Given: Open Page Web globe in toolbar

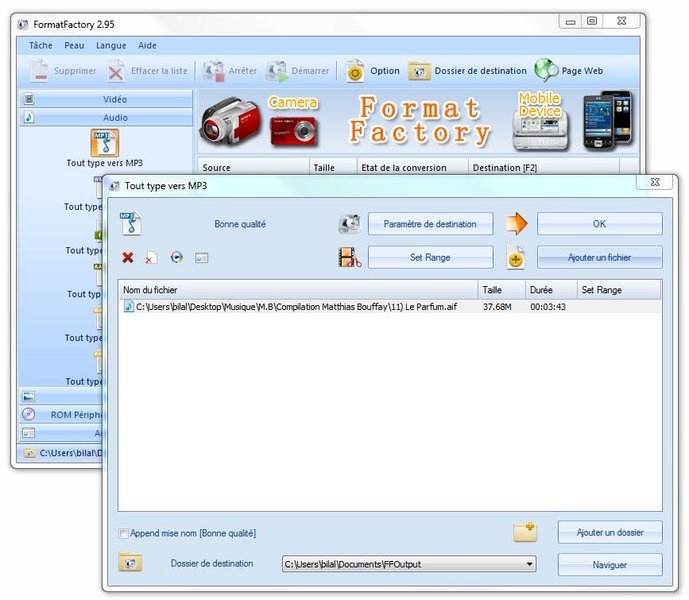Looking at the screenshot, I should [x=569, y=71].
